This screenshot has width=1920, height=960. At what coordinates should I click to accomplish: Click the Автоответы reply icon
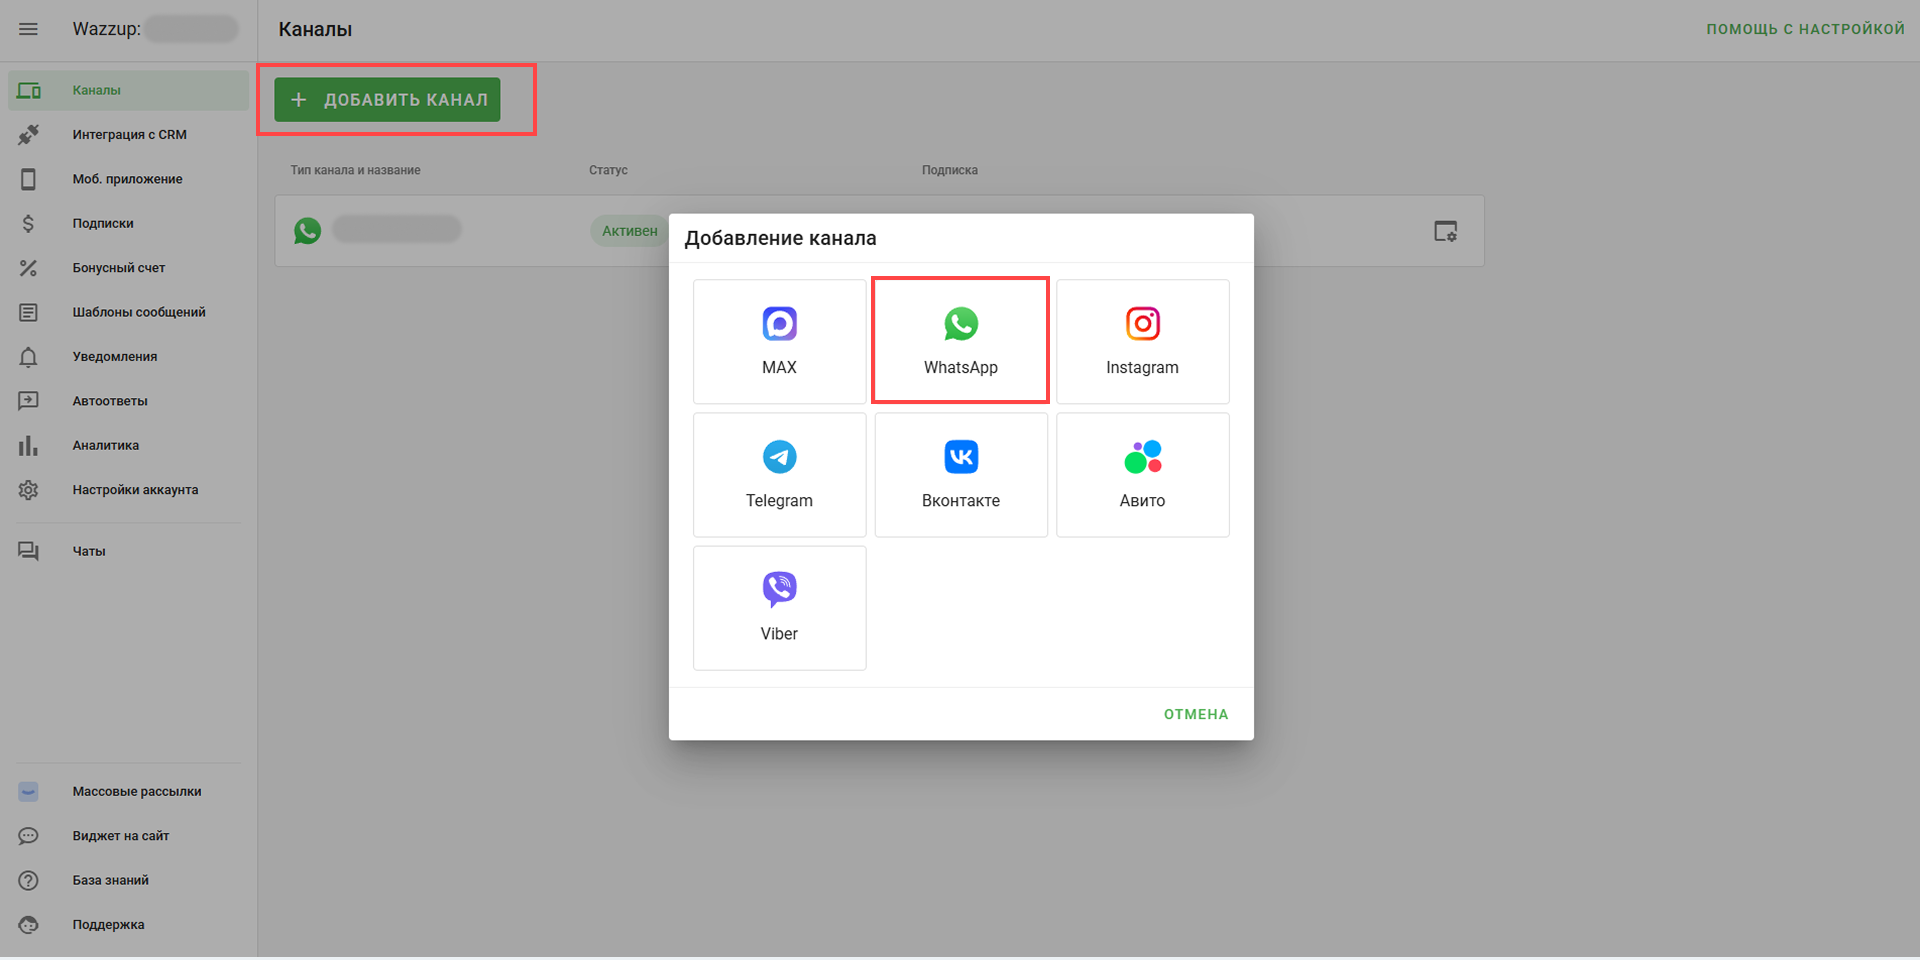pyautogui.click(x=28, y=401)
